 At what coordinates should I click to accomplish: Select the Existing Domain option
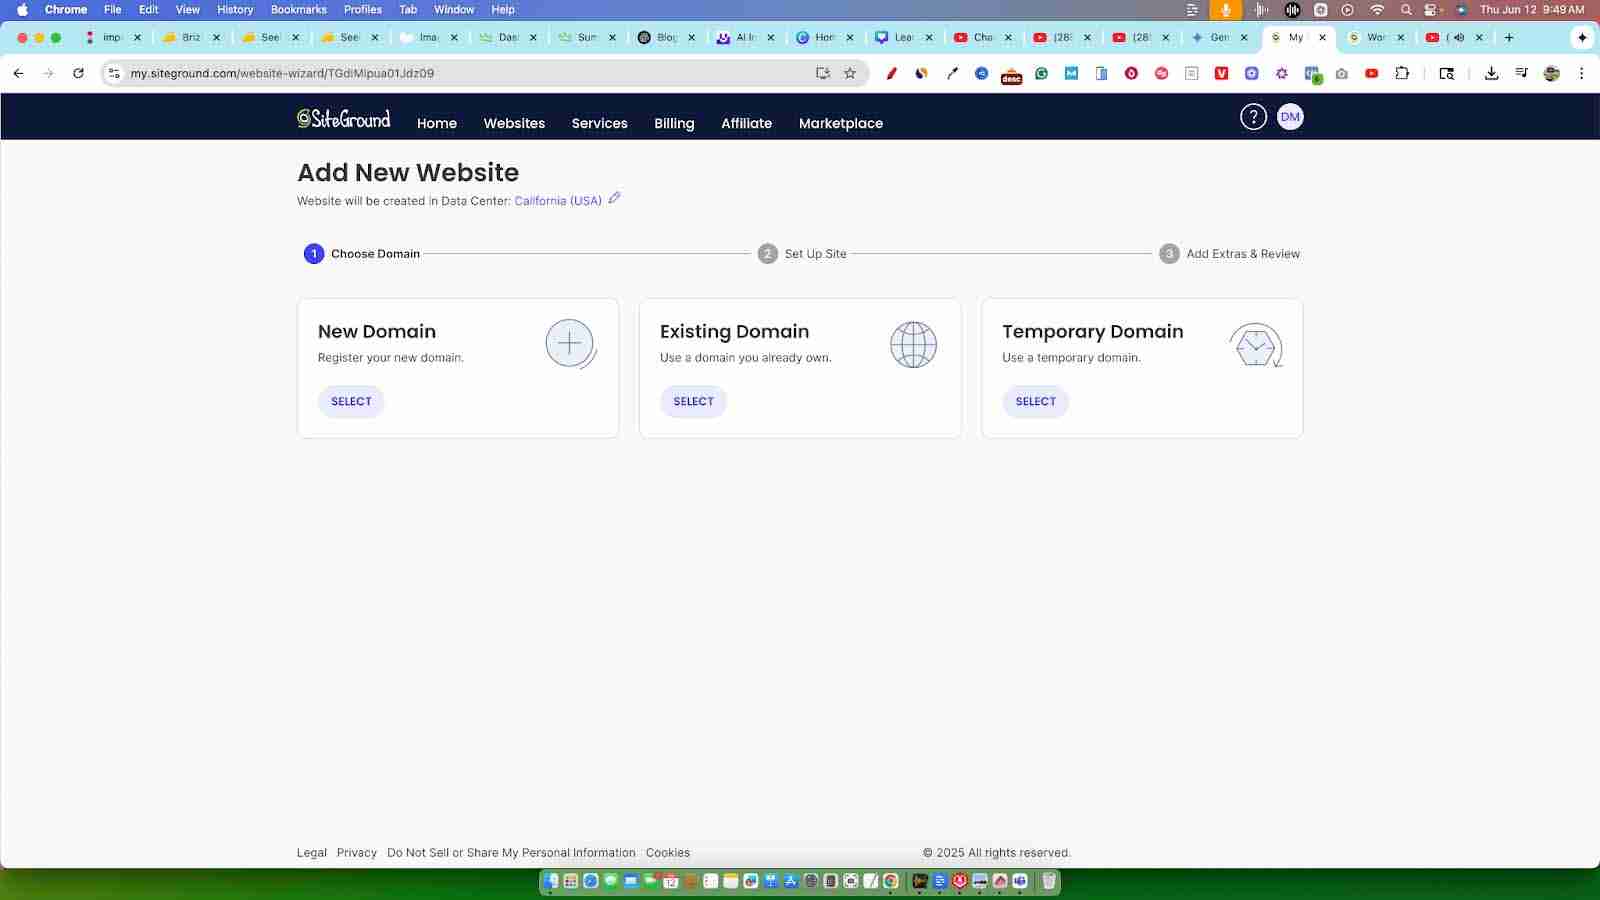[693, 401]
